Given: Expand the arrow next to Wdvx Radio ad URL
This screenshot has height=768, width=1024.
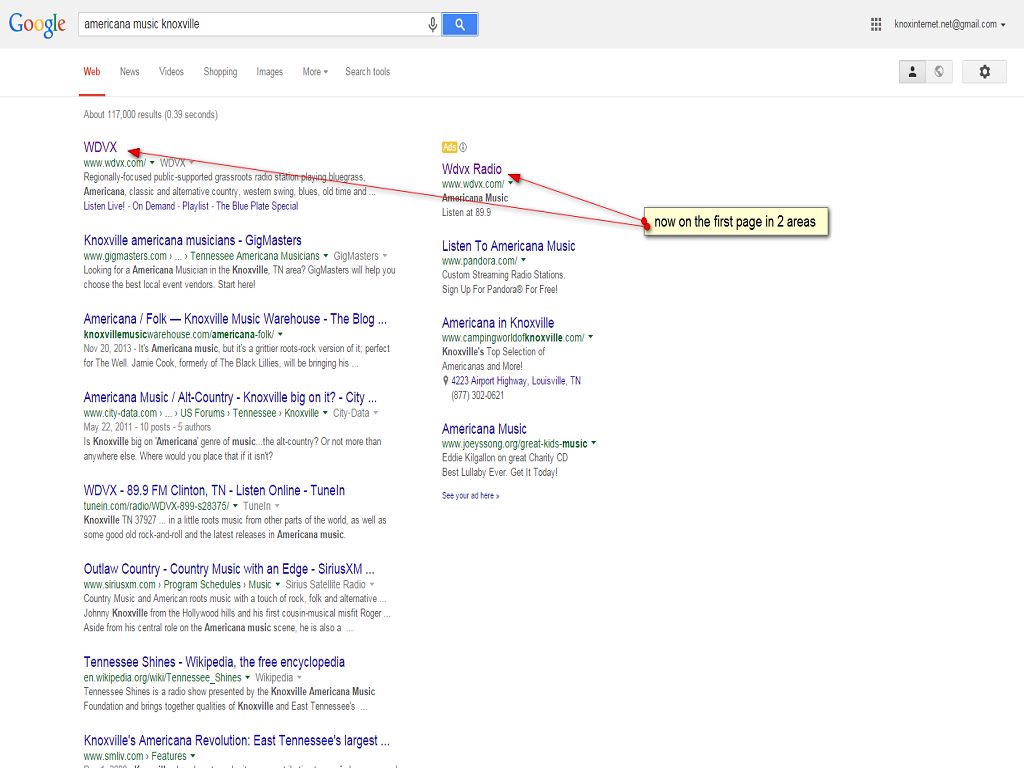Looking at the screenshot, I should tap(511, 184).
